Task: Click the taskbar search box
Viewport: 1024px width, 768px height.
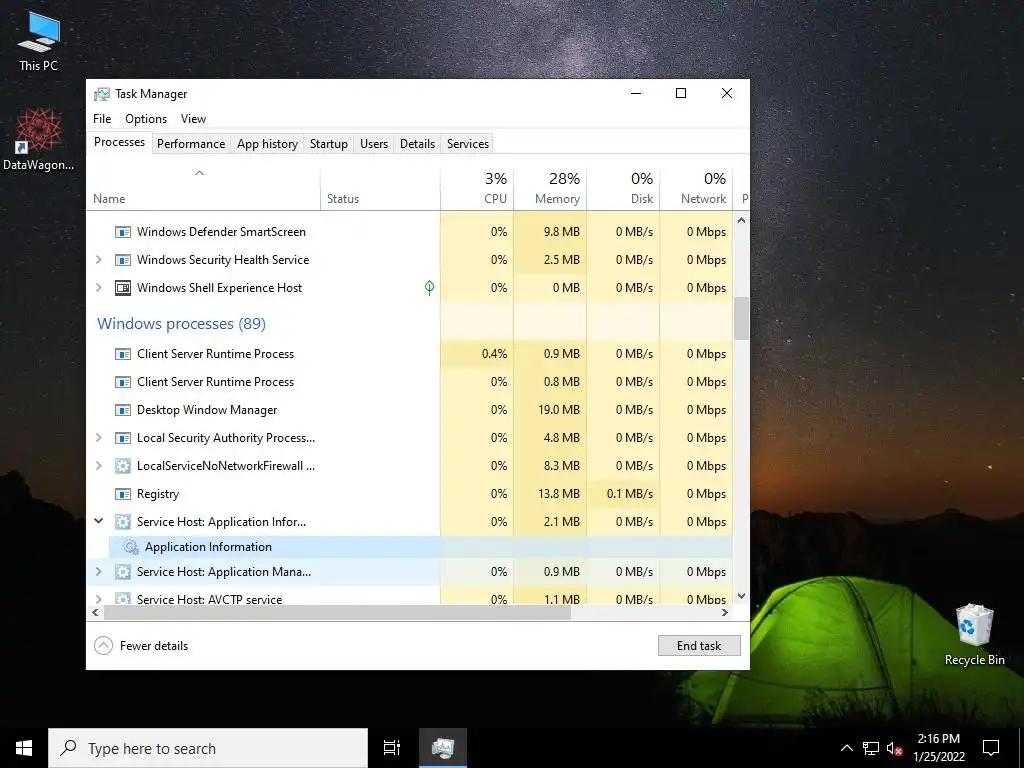Action: [208, 748]
